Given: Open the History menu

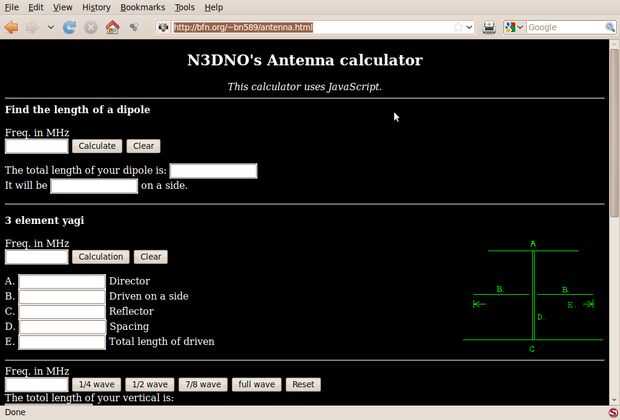Looking at the screenshot, I should [x=96, y=7].
